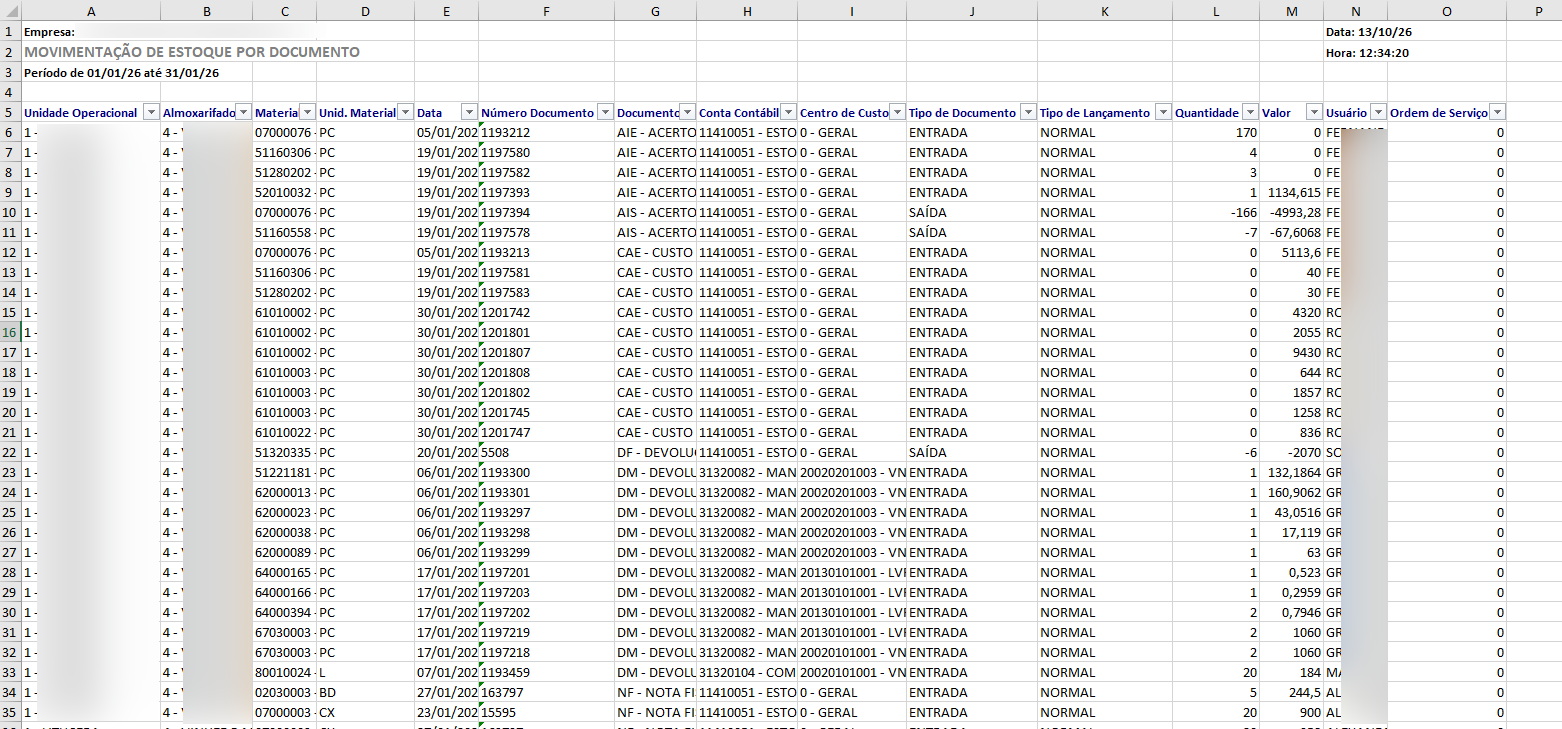Expand the Centro de Custo filter
Image resolution: width=1562 pixels, height=729 pixels.
898,113
